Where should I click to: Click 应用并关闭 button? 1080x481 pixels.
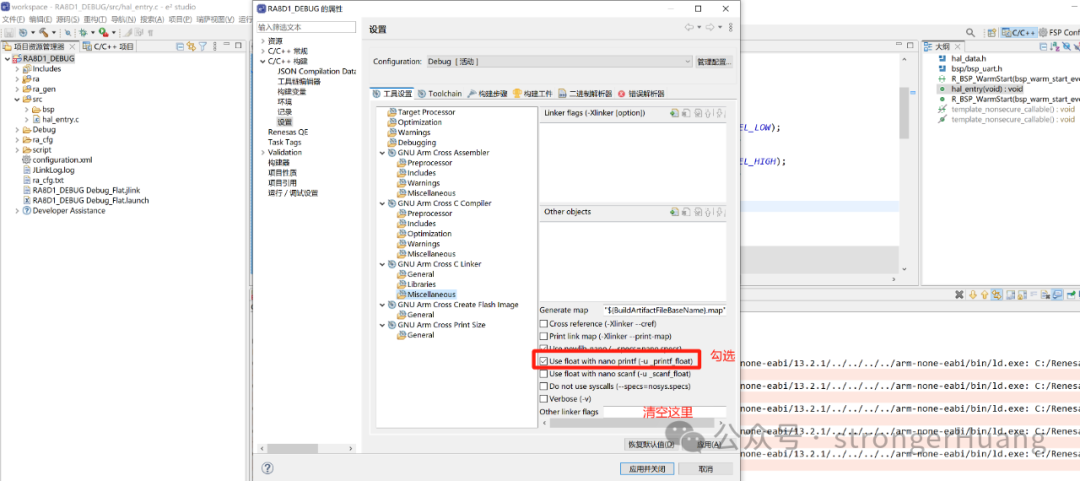647,469
